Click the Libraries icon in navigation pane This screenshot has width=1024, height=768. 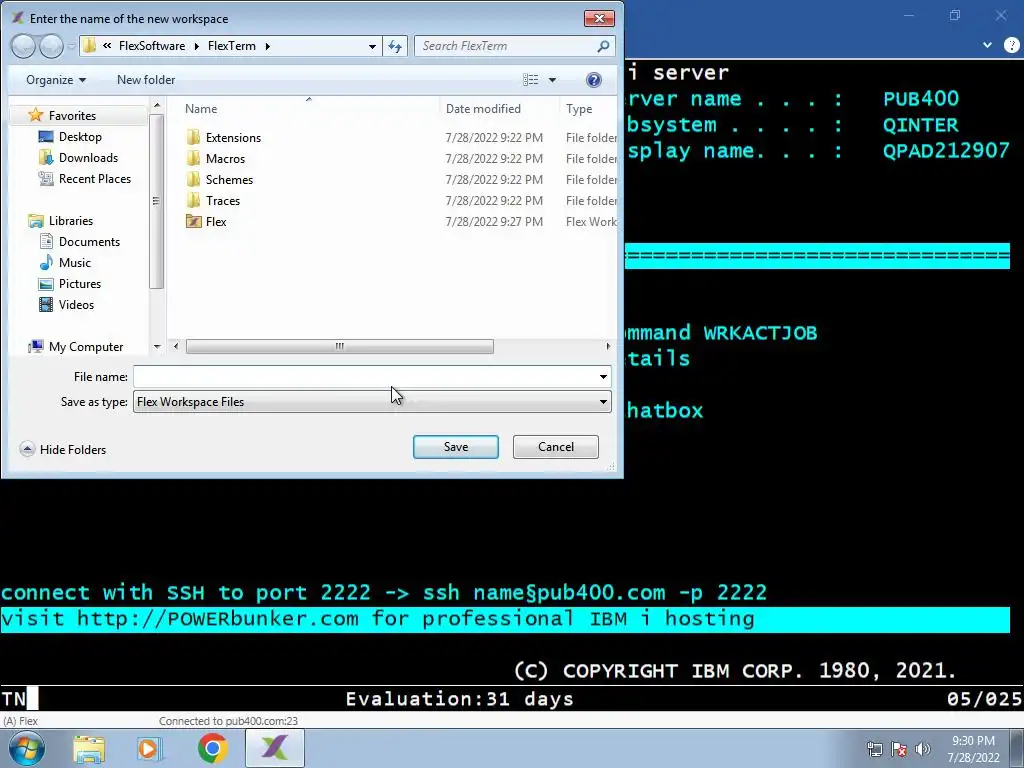coord(36,221)
